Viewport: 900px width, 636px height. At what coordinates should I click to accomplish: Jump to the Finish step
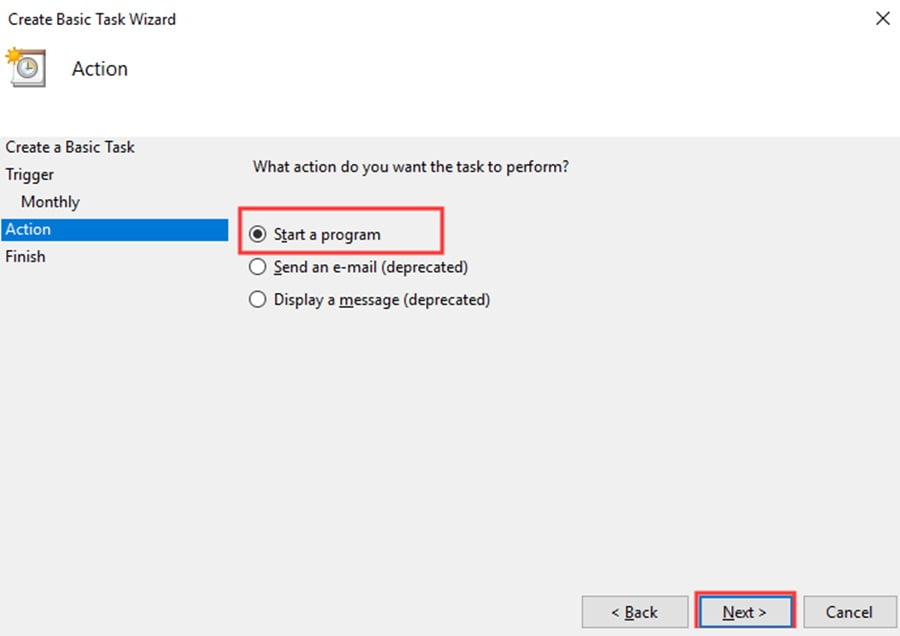point(25,257)
